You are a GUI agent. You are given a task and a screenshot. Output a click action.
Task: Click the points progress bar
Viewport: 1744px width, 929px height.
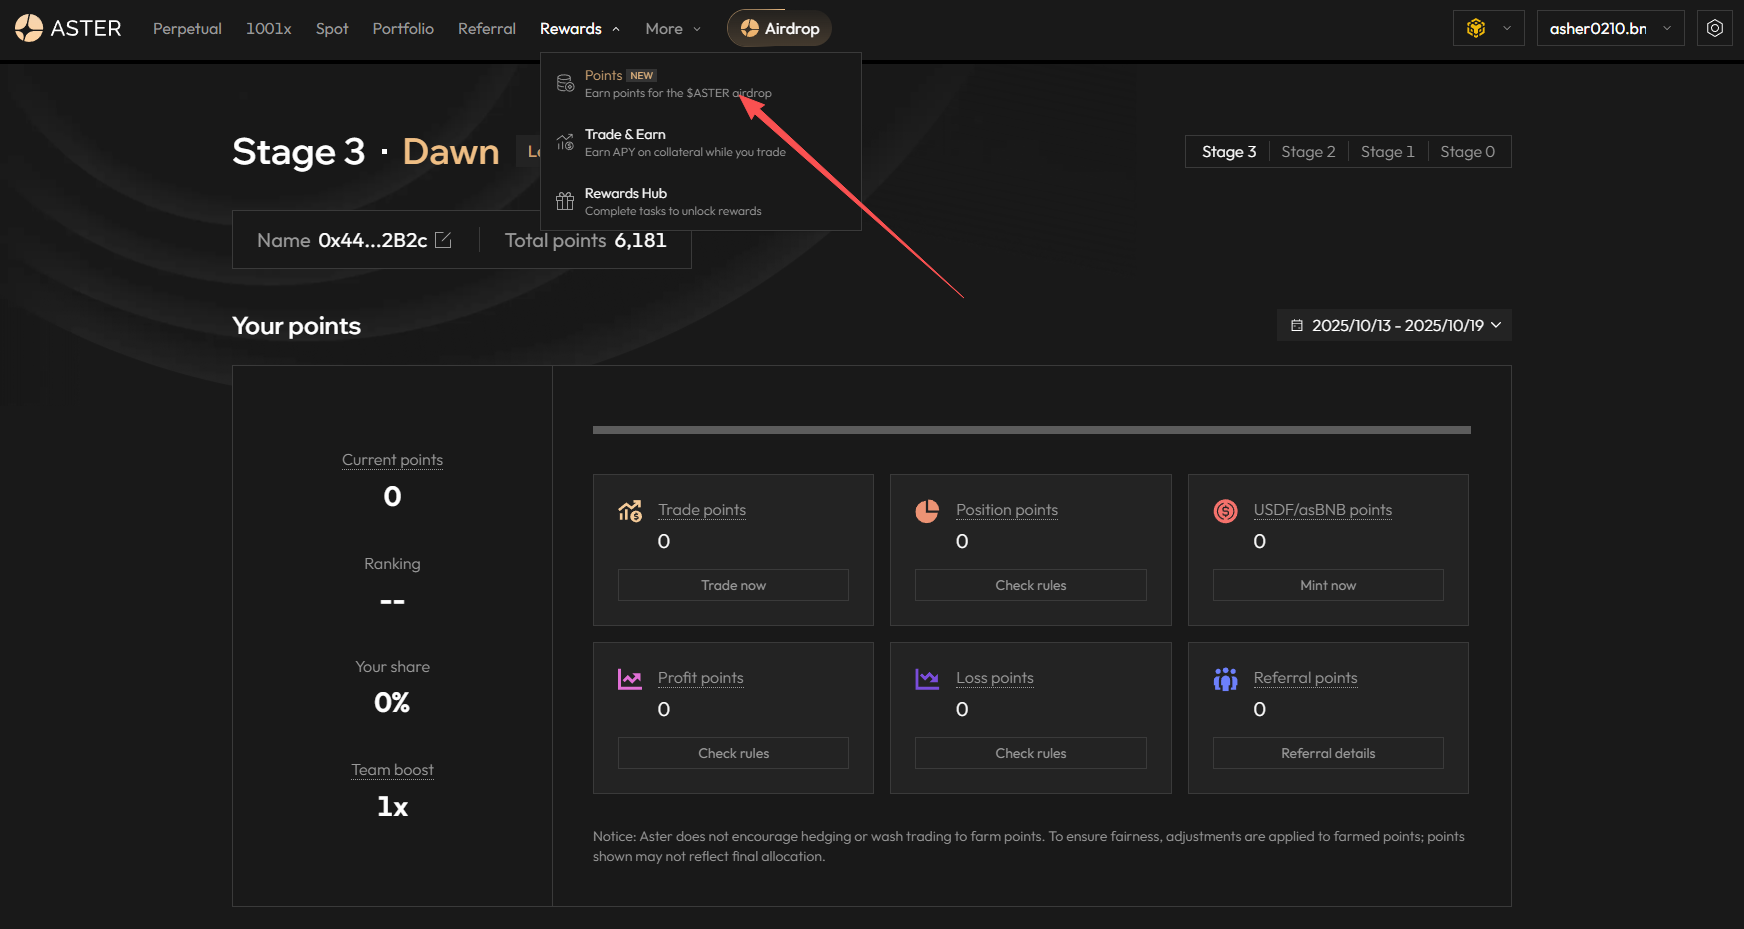point(1031,430)
